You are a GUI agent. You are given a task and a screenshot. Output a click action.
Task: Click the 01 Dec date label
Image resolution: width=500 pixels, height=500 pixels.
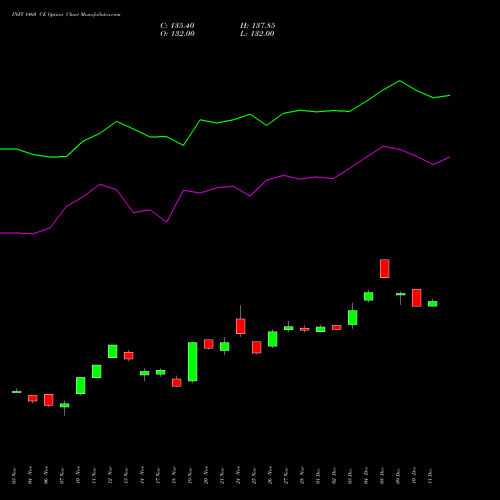318,476
